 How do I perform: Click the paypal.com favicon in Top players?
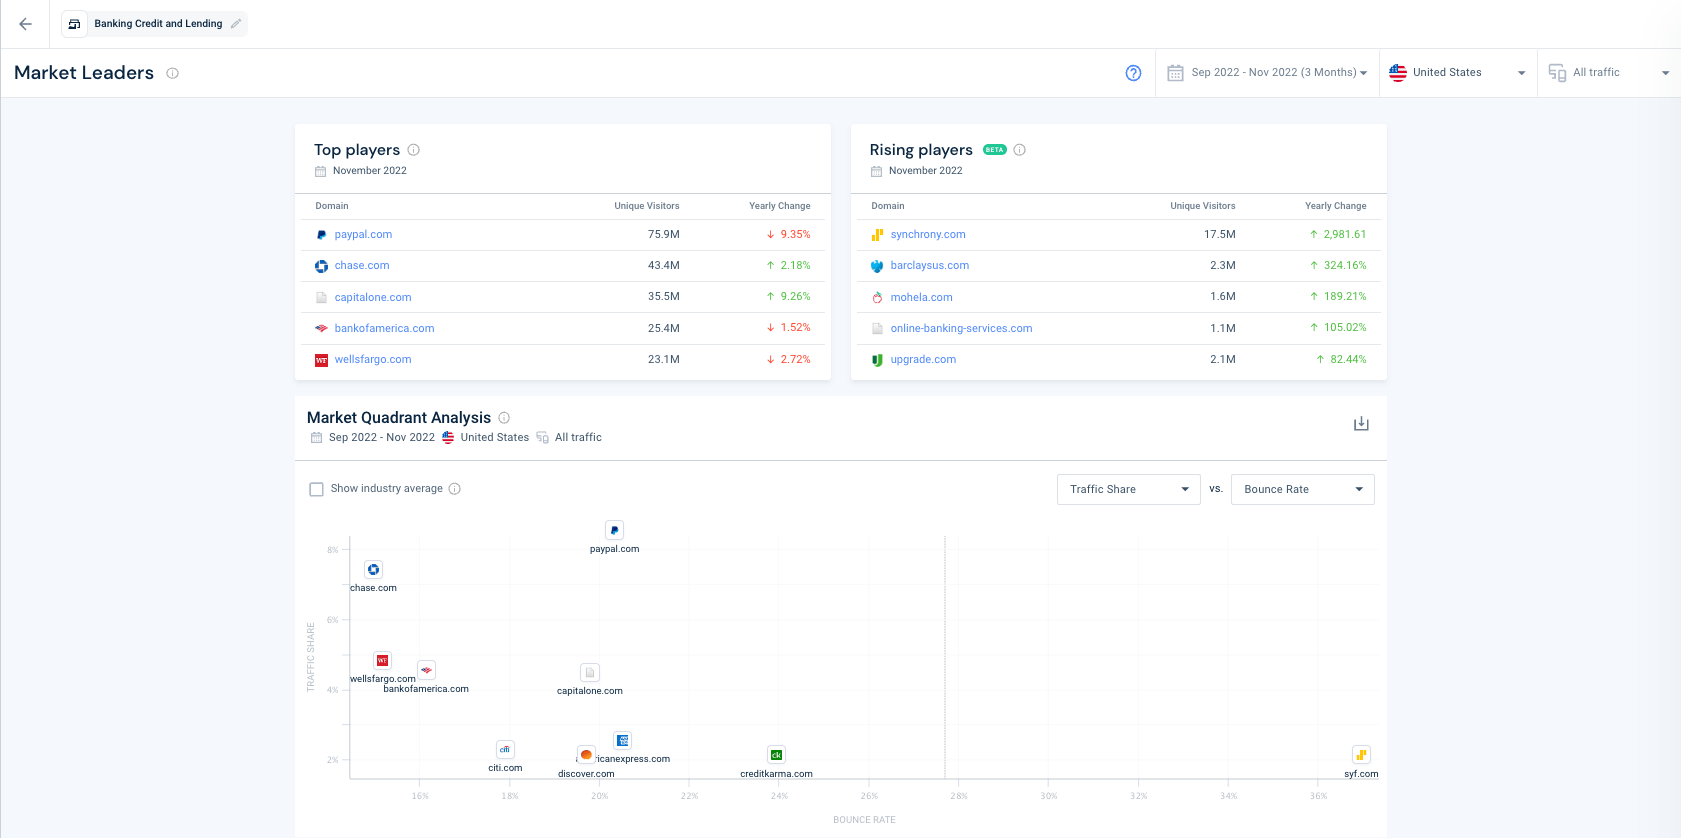coord(321,235)
